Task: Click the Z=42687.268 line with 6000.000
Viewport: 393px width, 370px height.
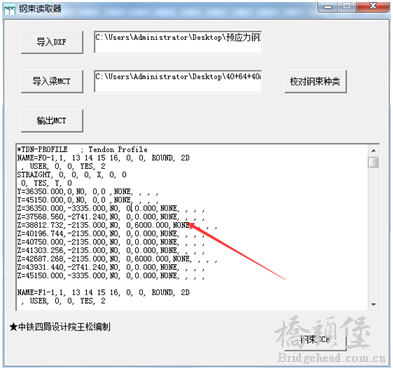Action: click(117, 259)
